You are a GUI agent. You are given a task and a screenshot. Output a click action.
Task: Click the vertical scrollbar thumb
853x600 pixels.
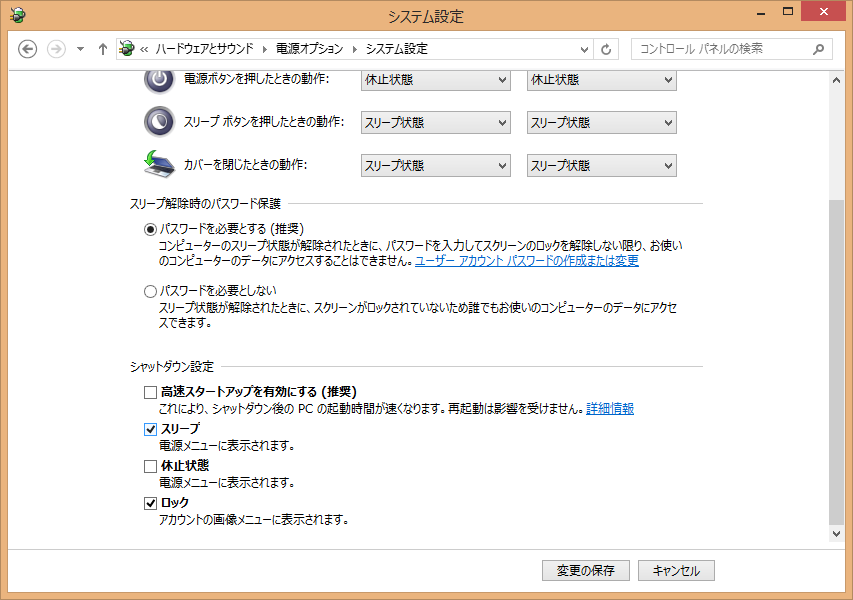pos(836,362)
